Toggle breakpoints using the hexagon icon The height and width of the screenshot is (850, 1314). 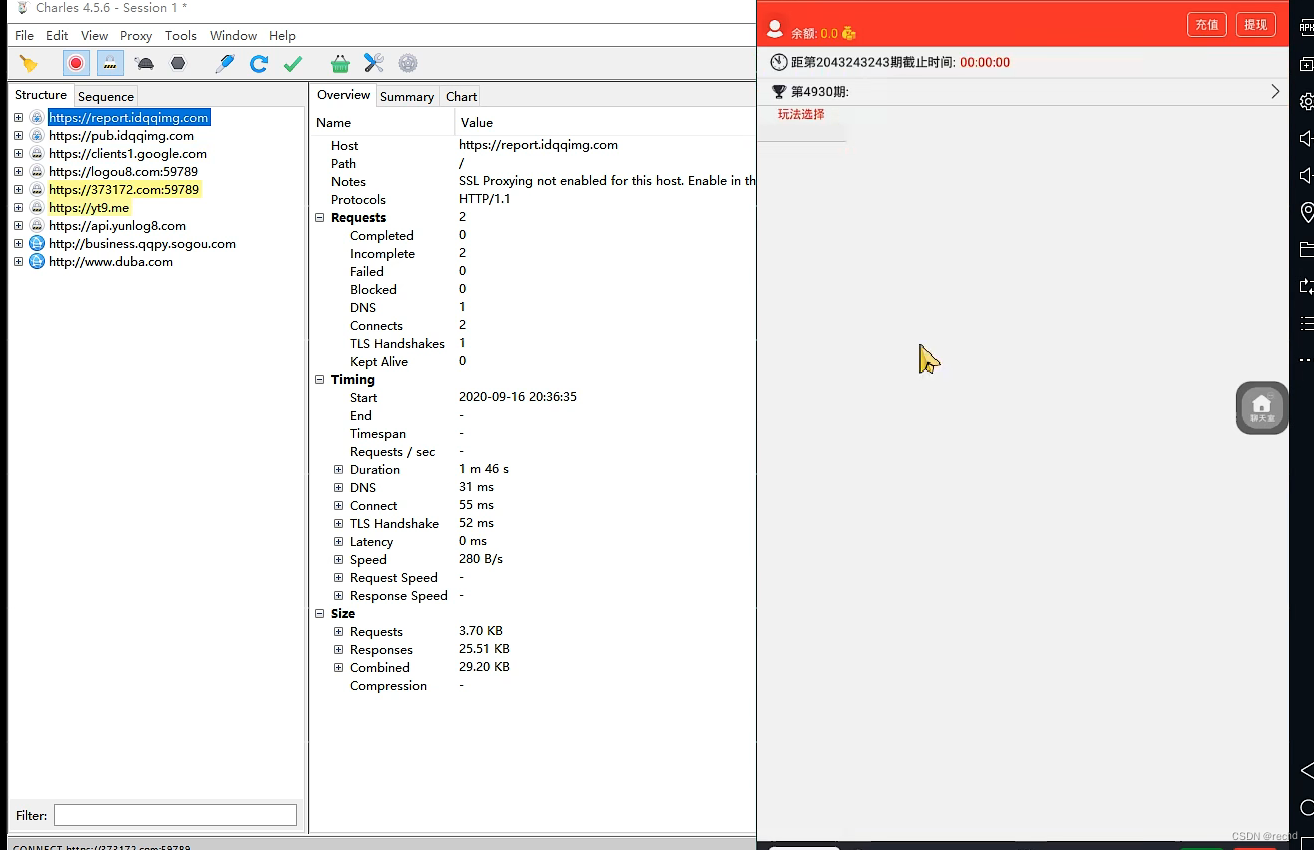click(x=178, y=63)
